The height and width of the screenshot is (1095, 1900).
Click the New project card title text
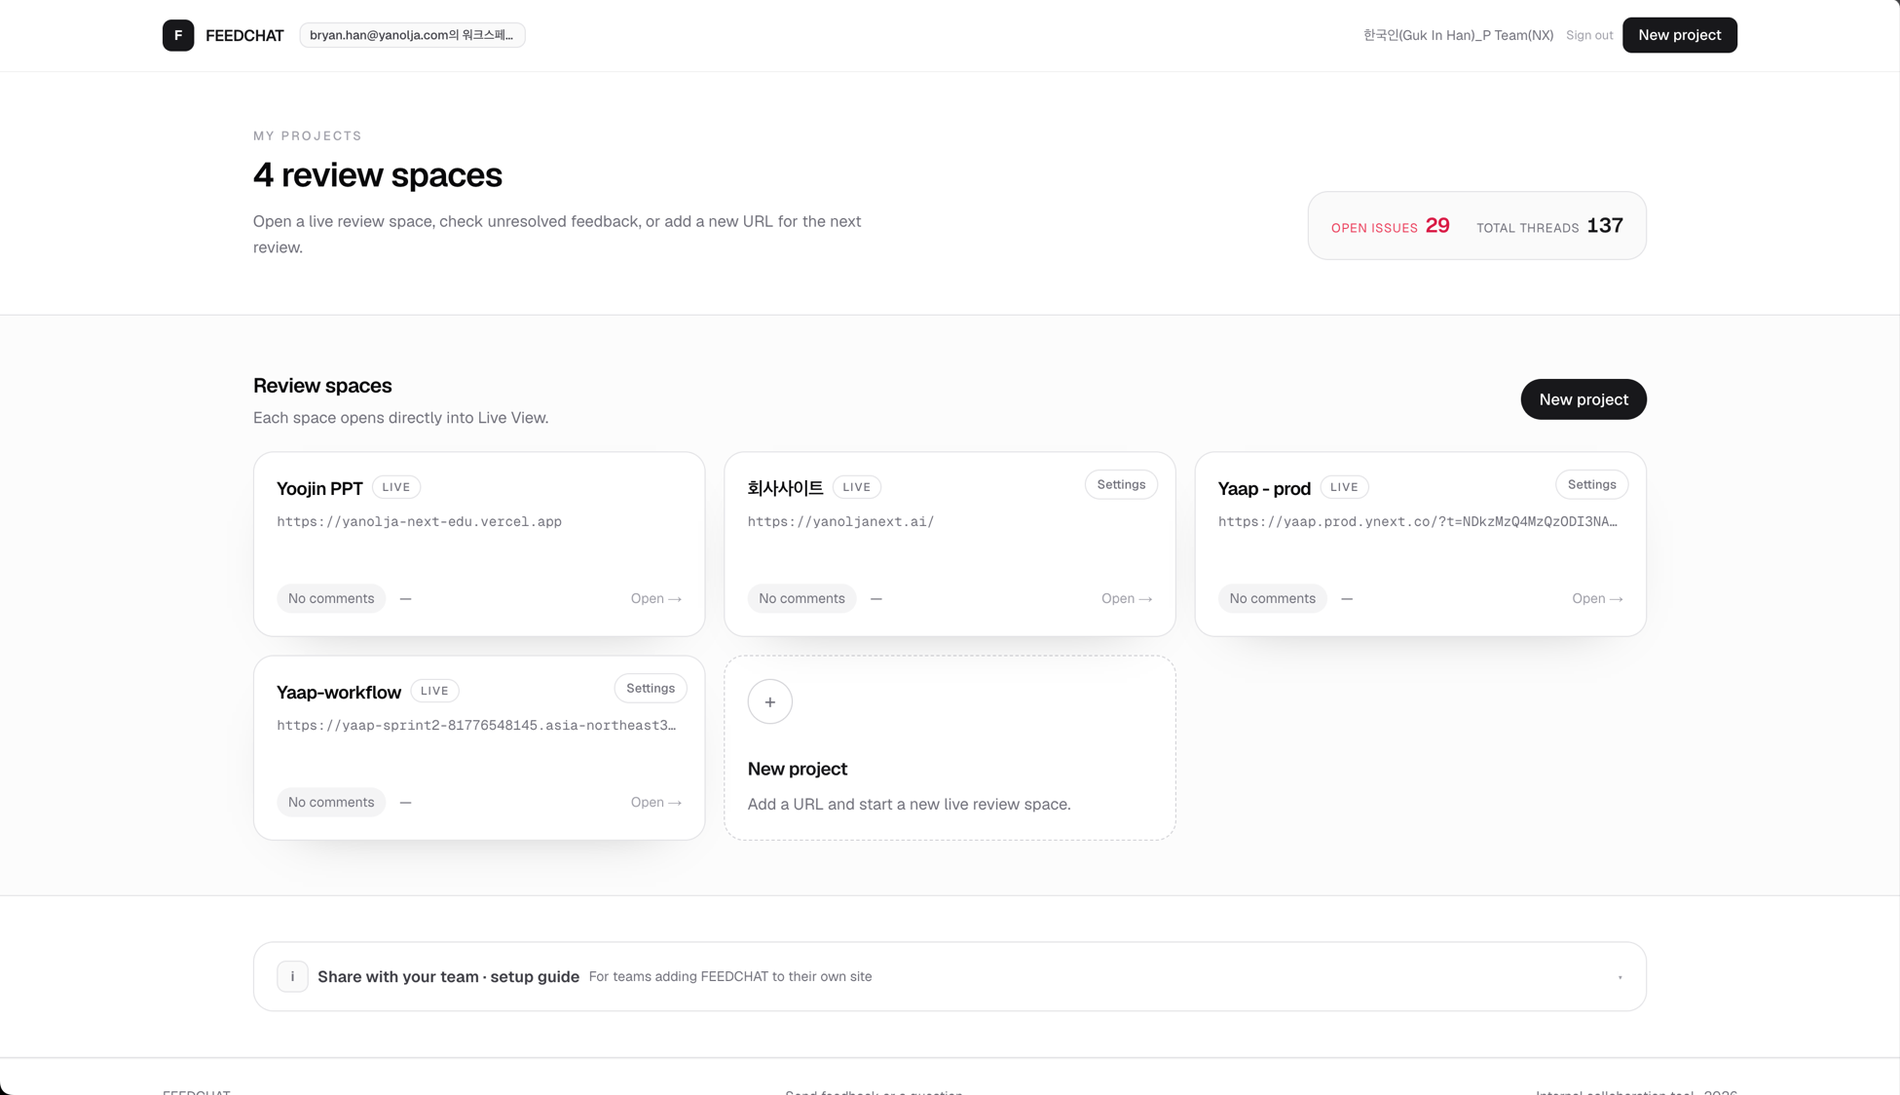click(797, 769)
